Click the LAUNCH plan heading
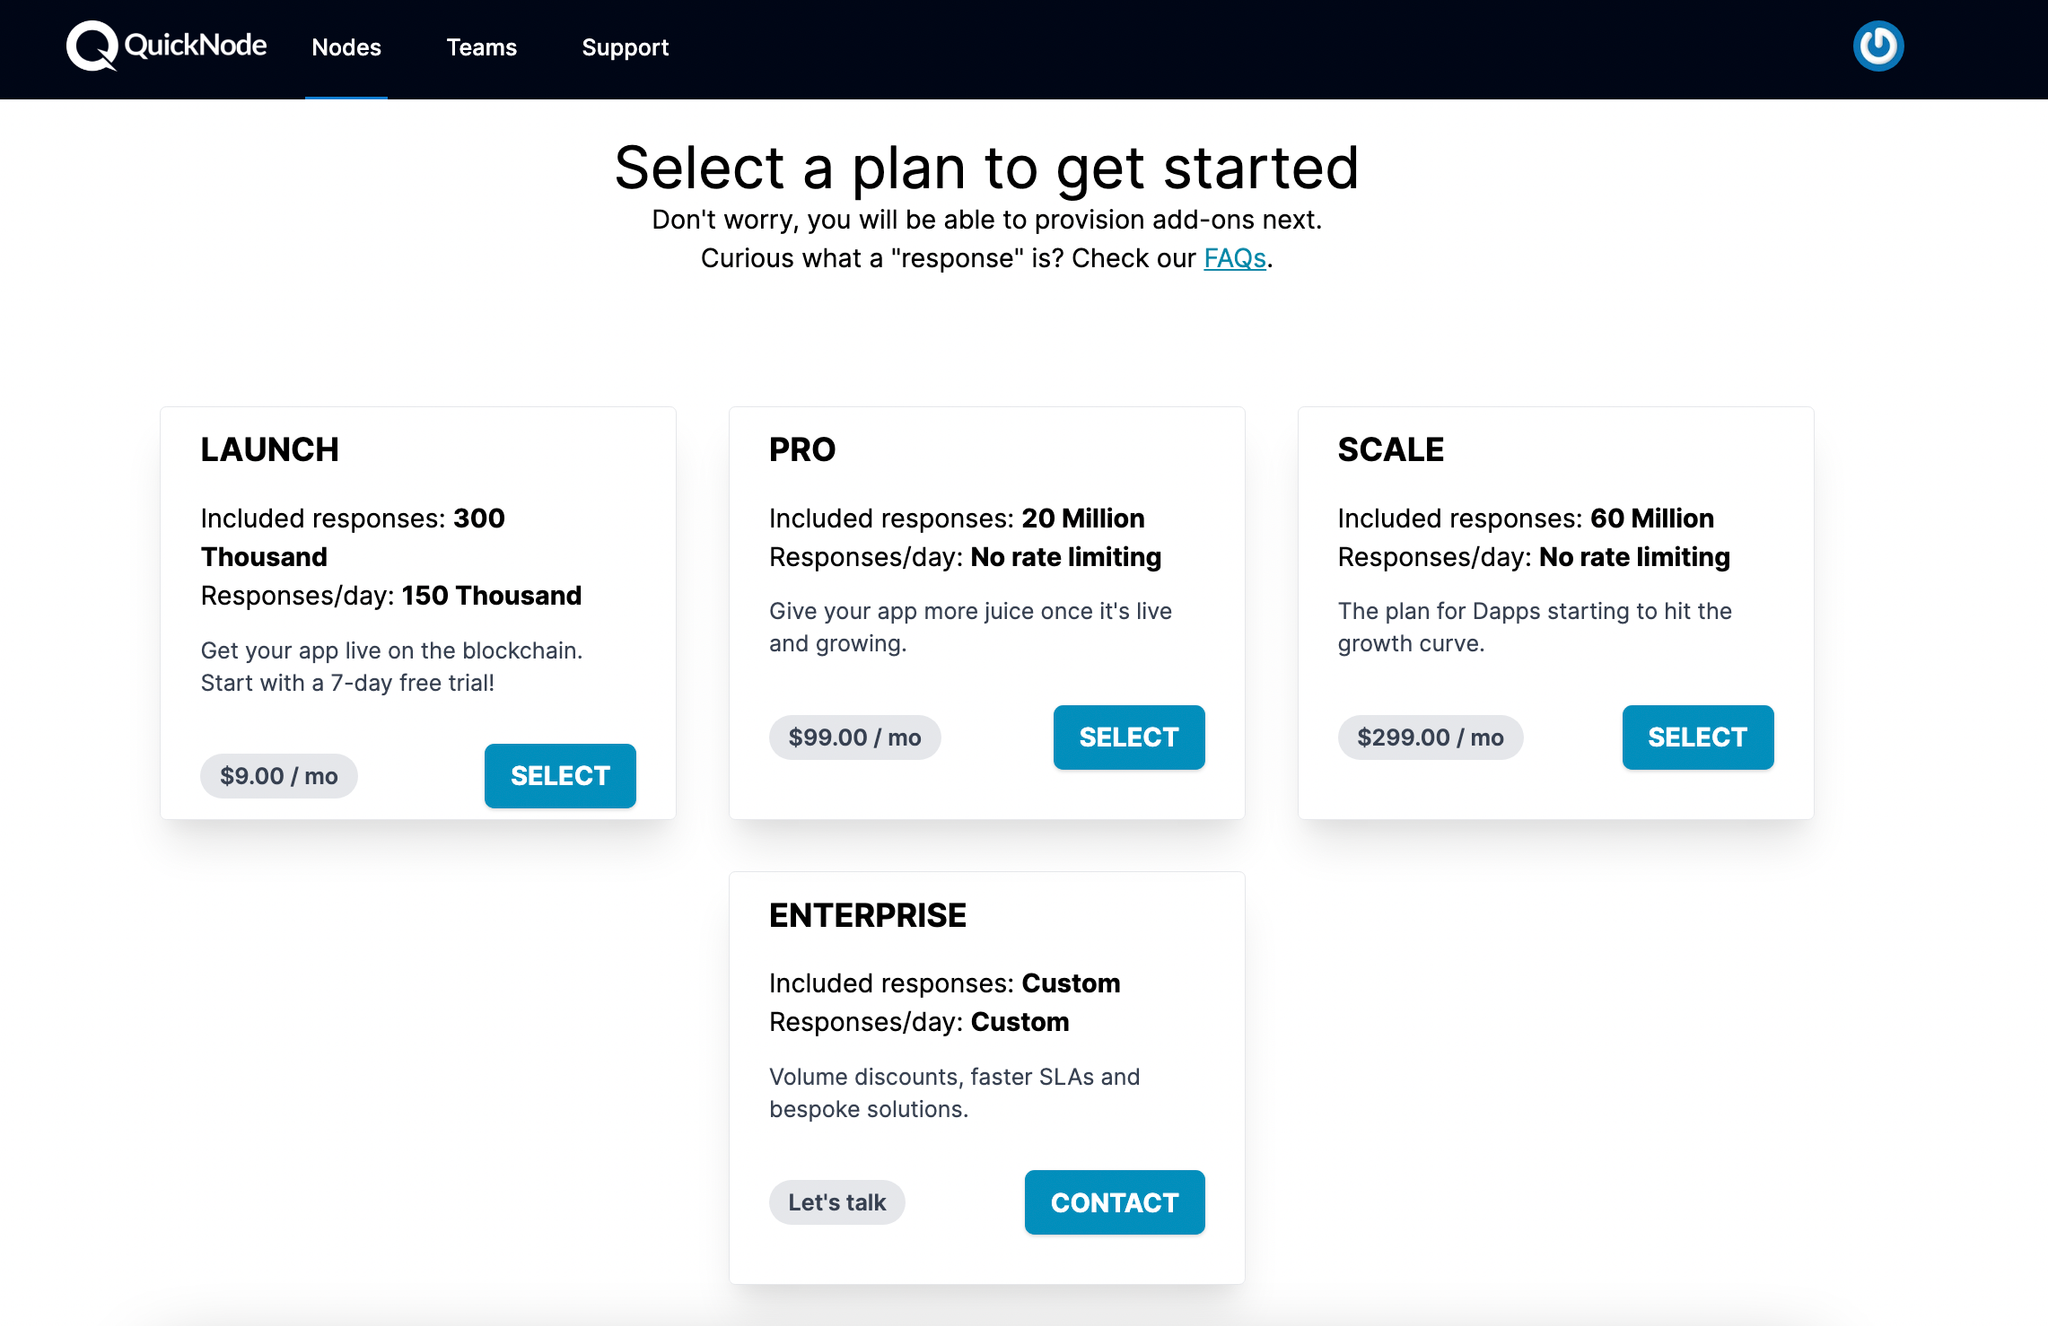Screen dimensions: 2048x1326 (270, 450)
